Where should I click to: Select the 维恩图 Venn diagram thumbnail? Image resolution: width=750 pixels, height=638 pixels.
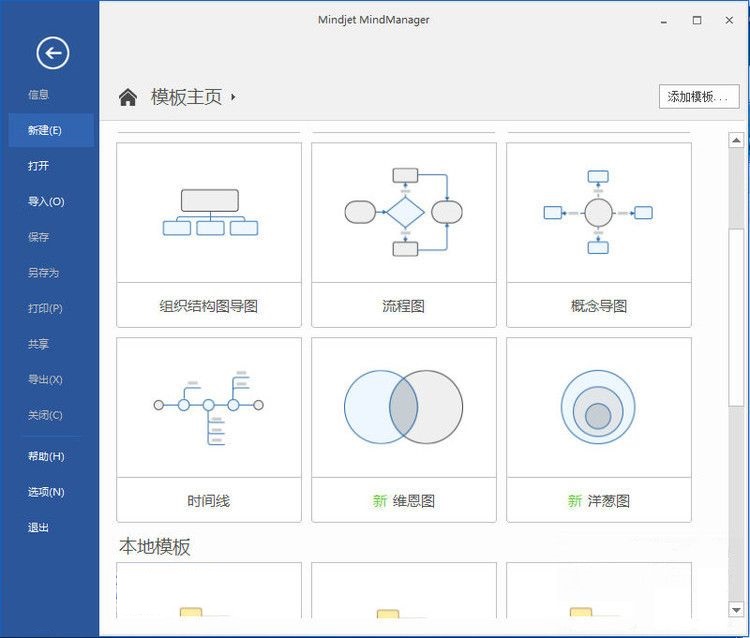(404, 407)
